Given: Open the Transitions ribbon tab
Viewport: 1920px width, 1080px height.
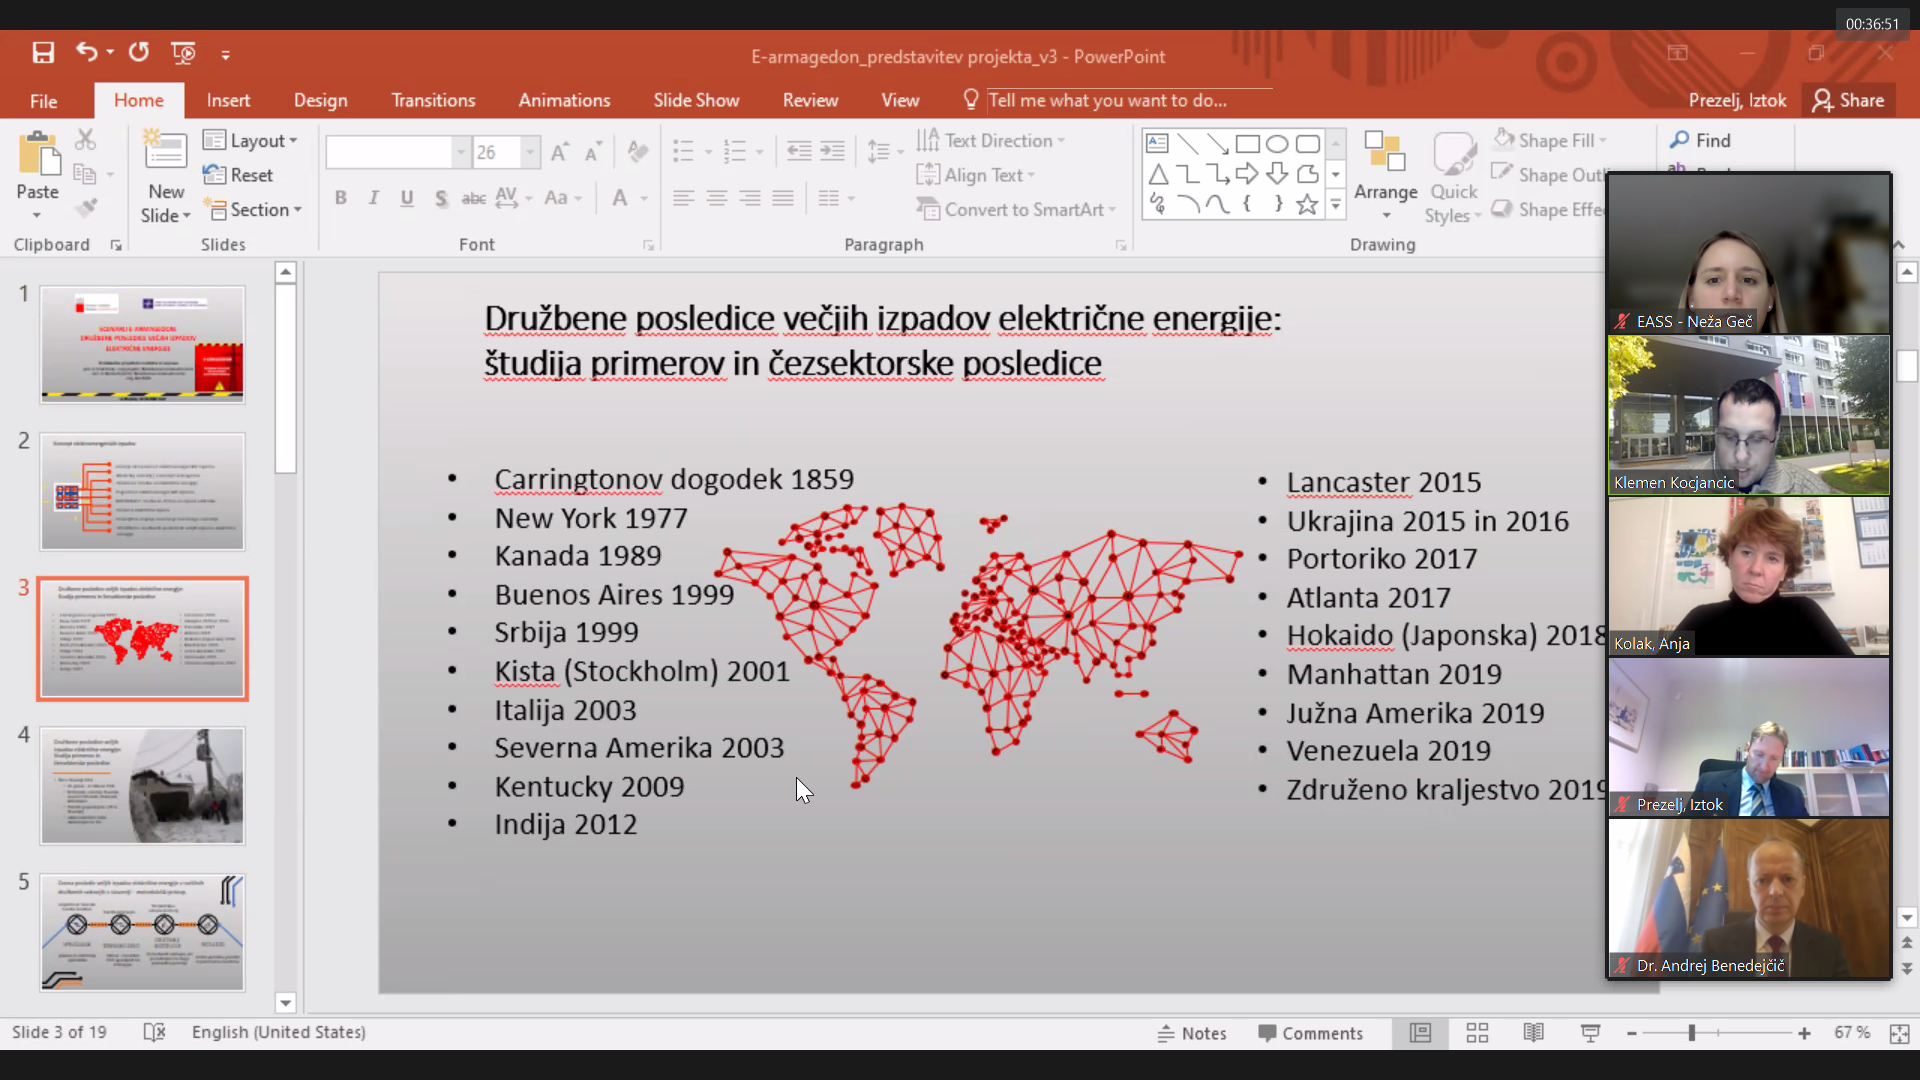Looking at the screenshot, I should click(433, 100).
